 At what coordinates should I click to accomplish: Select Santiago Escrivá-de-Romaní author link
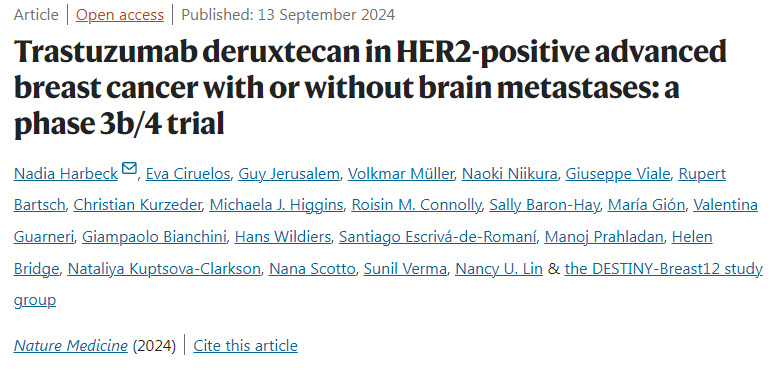pos(437,236)
